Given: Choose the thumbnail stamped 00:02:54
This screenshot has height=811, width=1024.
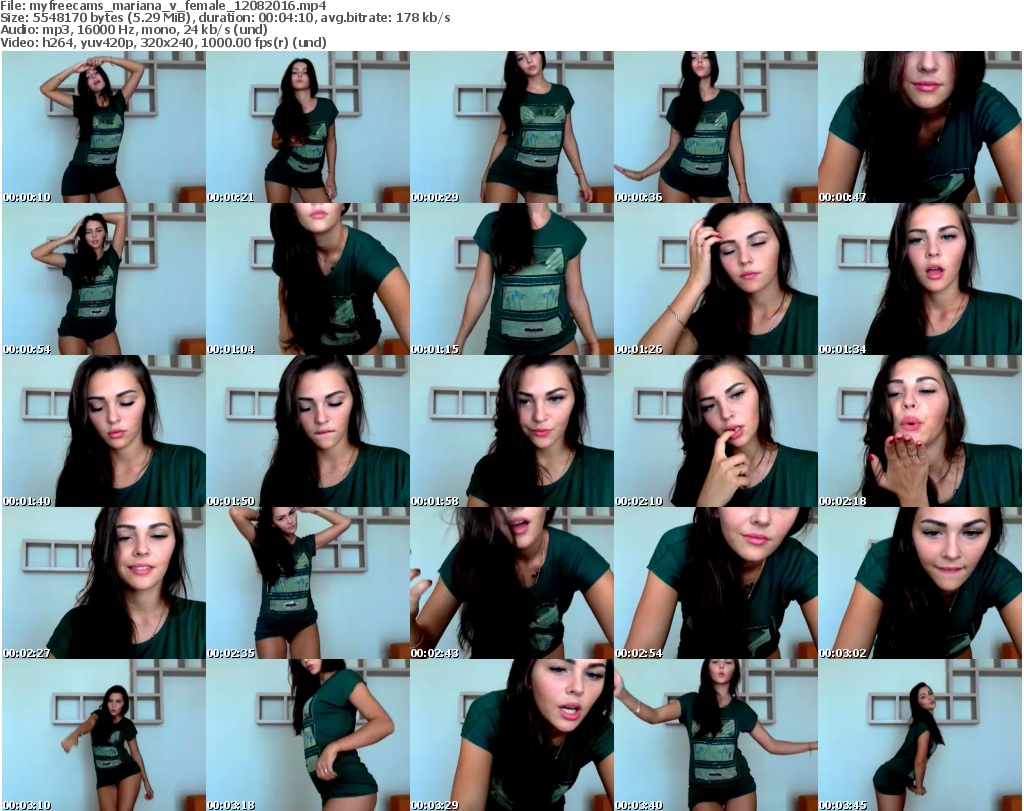Looking at the screenshot, I should pyautogui.click(x=716, y=583).
